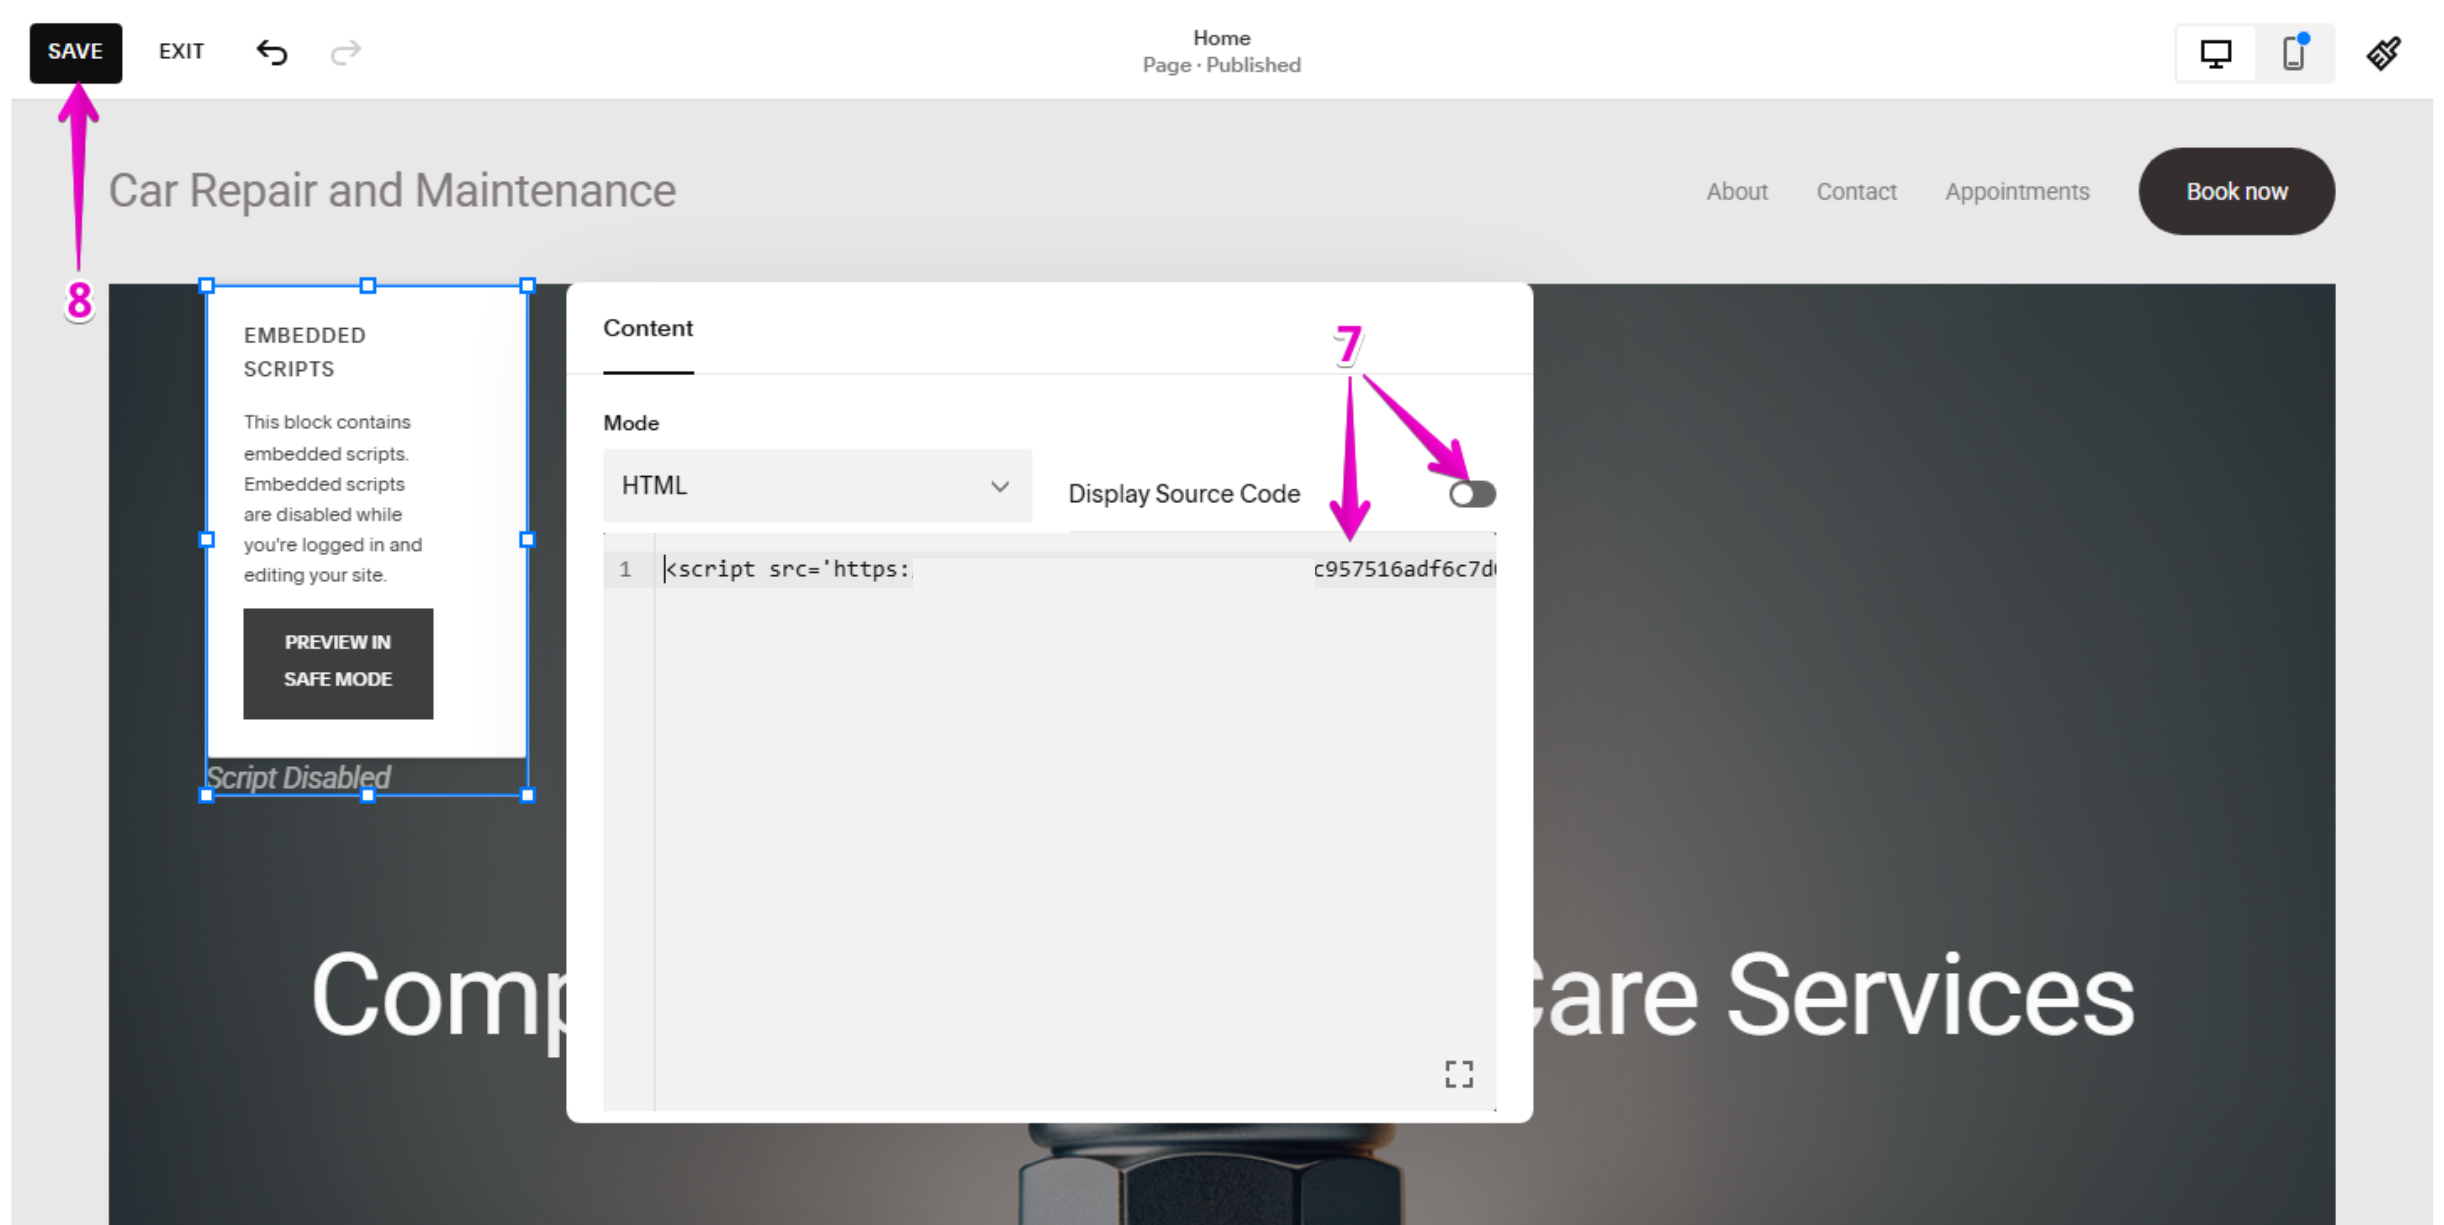Open site styles paintbrush icon
This screenshot has width=2444, height=1225.
(x=2383, y=53)
